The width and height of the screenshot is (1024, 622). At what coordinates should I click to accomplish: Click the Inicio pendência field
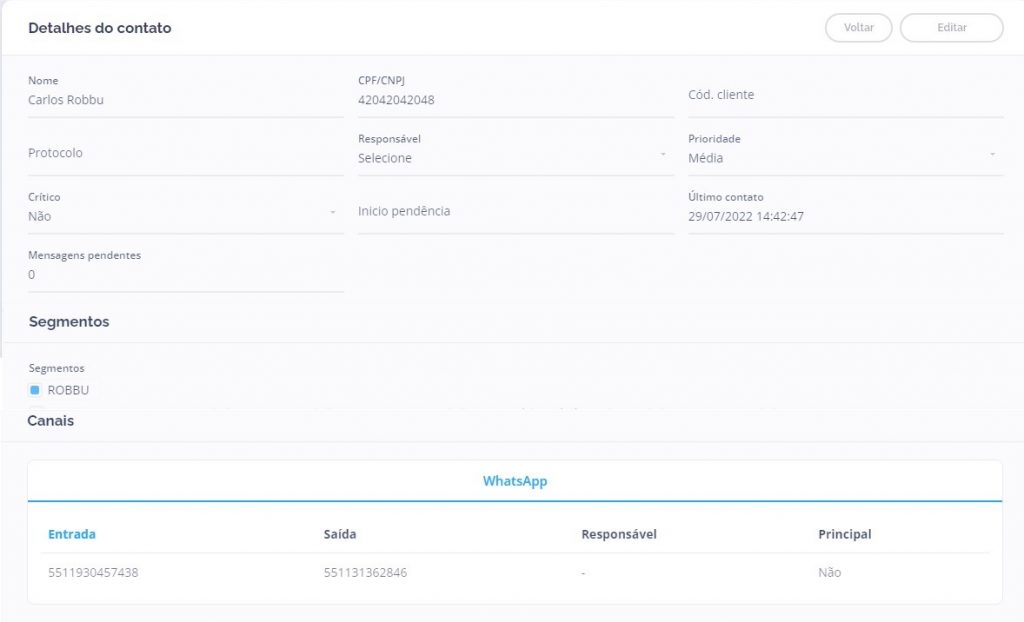pyautogui.click(x=515, y=211)
